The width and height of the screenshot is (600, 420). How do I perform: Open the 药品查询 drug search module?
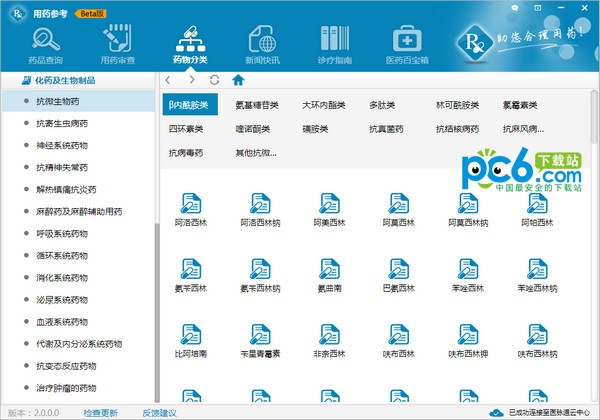tap(47, 45)
